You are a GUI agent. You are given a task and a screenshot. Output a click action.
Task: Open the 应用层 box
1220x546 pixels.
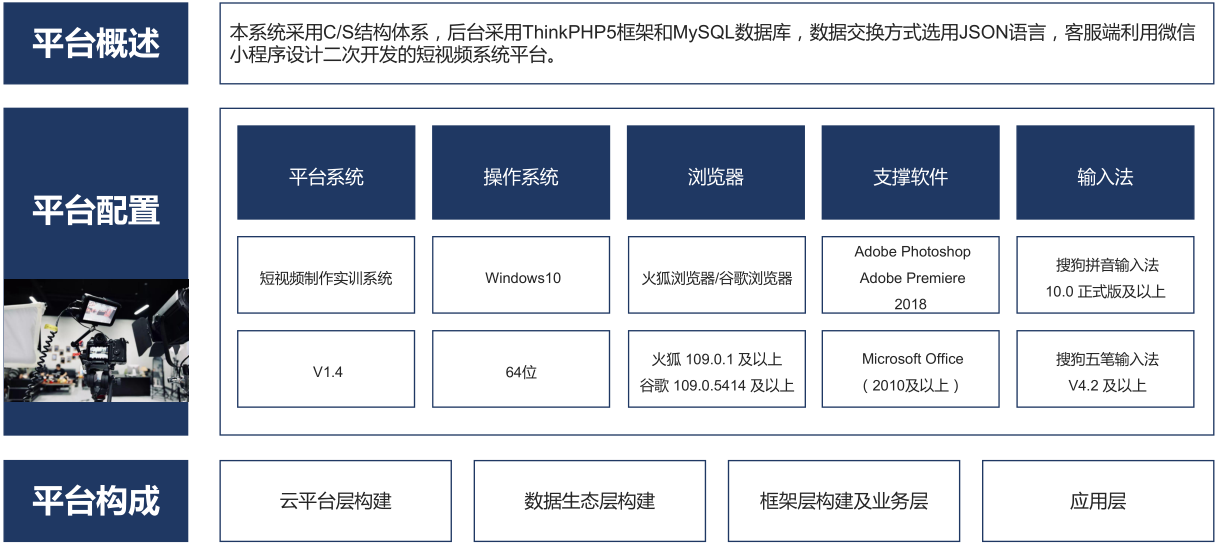coord(1098,500)
